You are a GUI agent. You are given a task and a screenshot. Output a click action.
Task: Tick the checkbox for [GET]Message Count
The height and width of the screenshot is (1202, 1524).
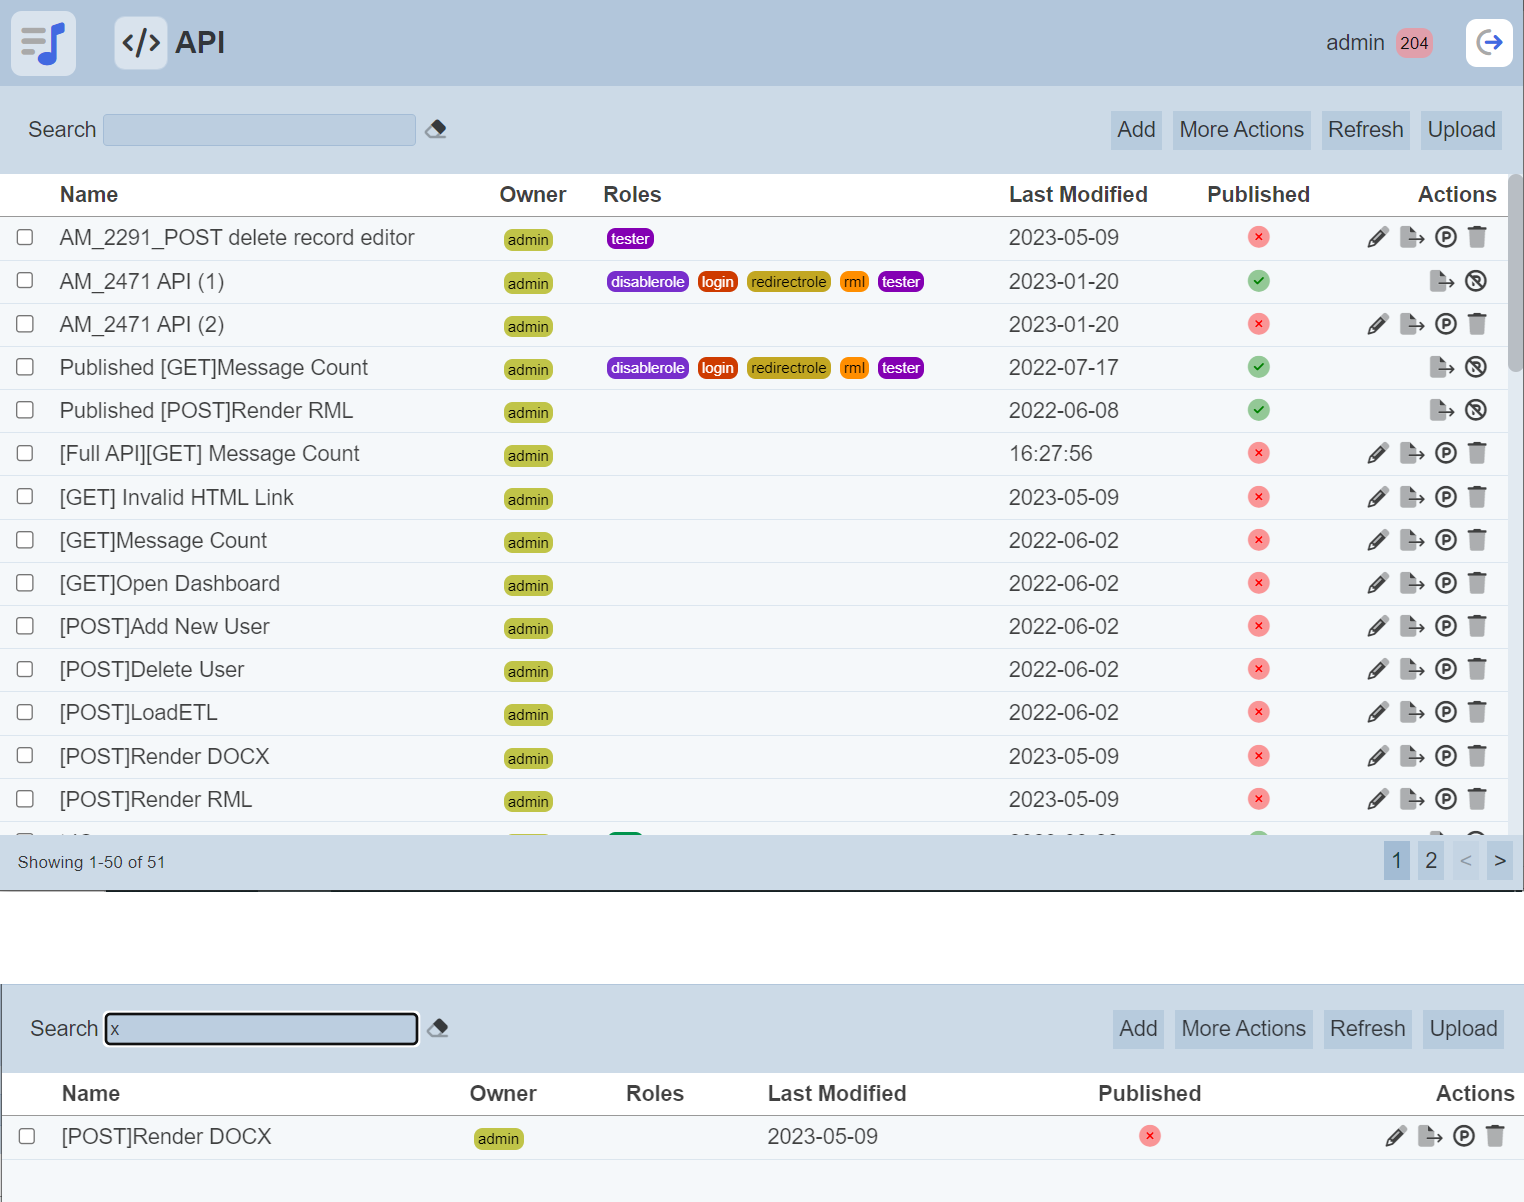pos(25,540)
